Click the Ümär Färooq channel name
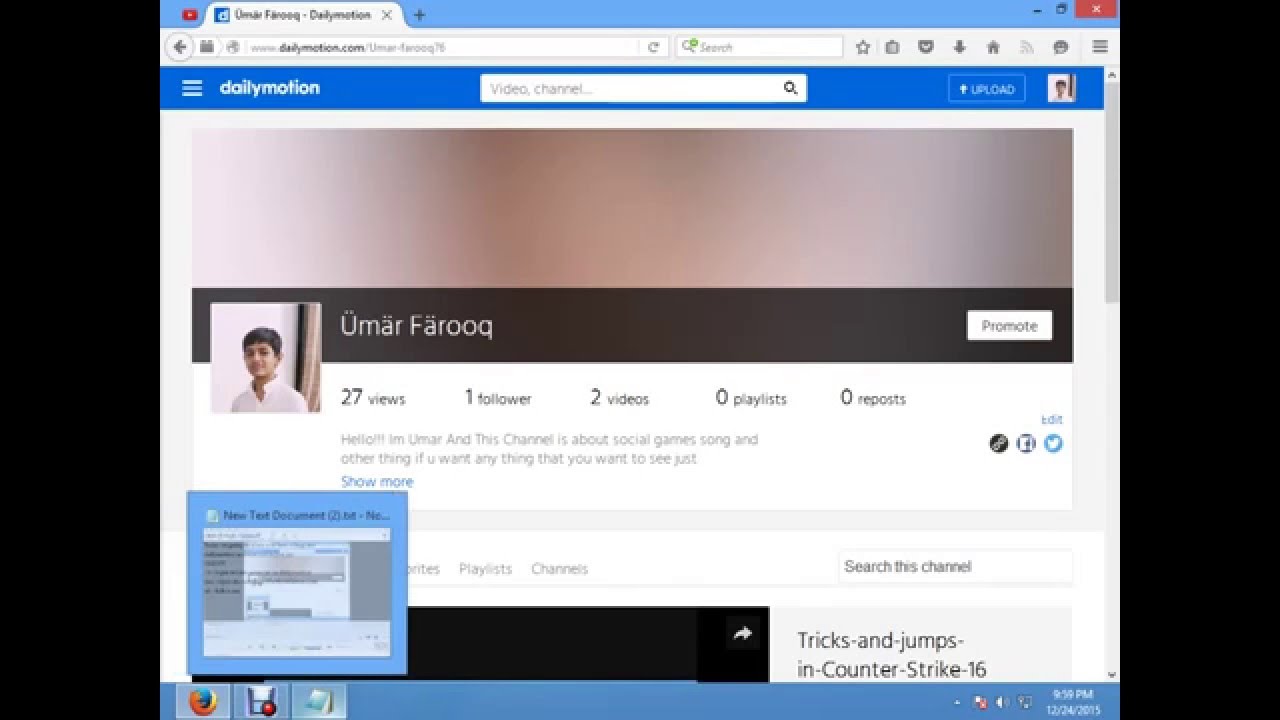1280x720 pixels. (x=416, y=325)
